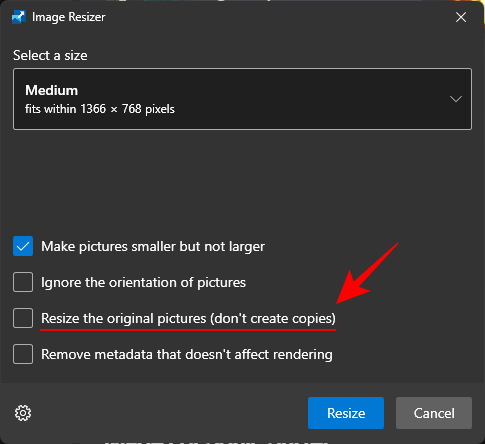Image resolution: width=485 pixels, height=444 pixels.
Task: Click the Resize button
Action: point(346,413)
